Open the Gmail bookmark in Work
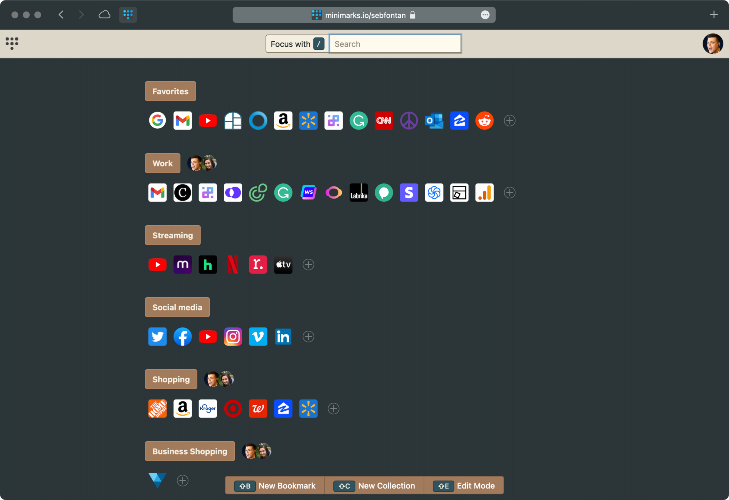 point(158,193)
